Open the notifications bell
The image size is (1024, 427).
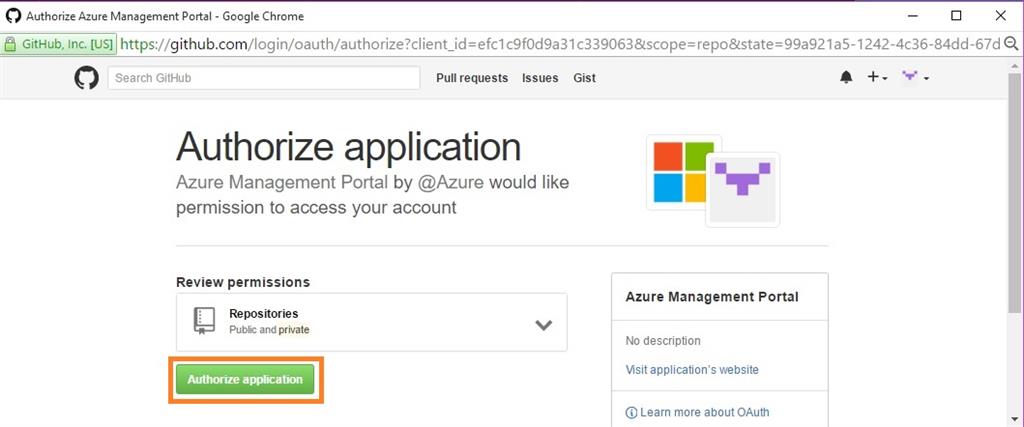[846, 78]
